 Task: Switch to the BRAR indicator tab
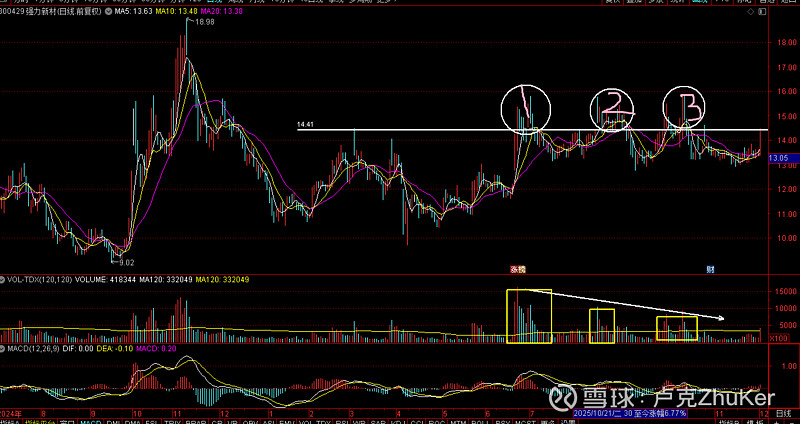click(x=196, y=421)
